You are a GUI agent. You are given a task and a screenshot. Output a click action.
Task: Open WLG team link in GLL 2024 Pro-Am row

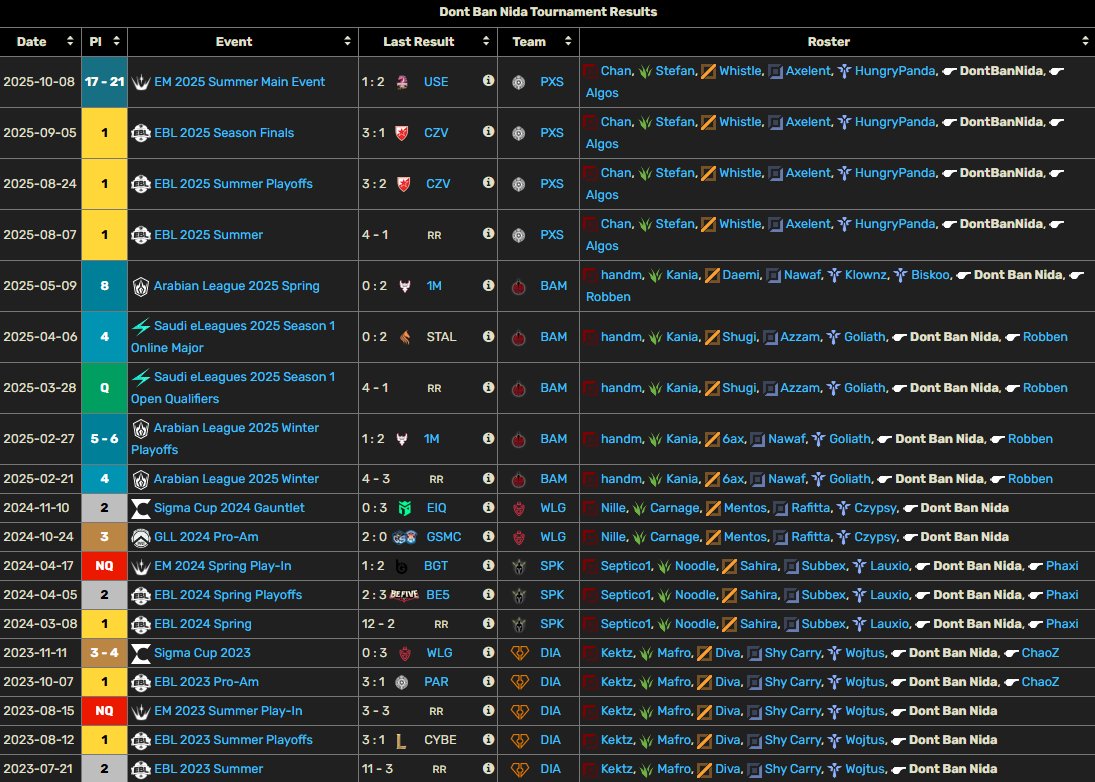pyautogui.click(x=553, y=537)
